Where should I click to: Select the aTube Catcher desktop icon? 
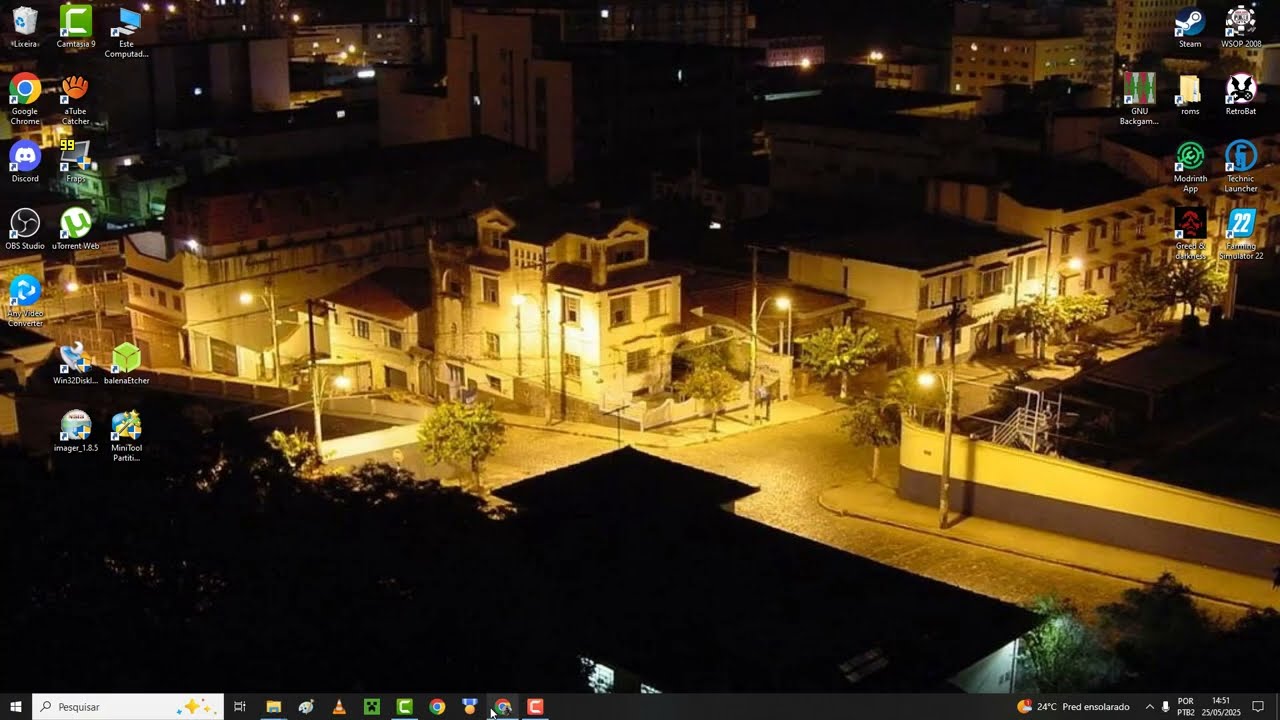coord(76,100)
